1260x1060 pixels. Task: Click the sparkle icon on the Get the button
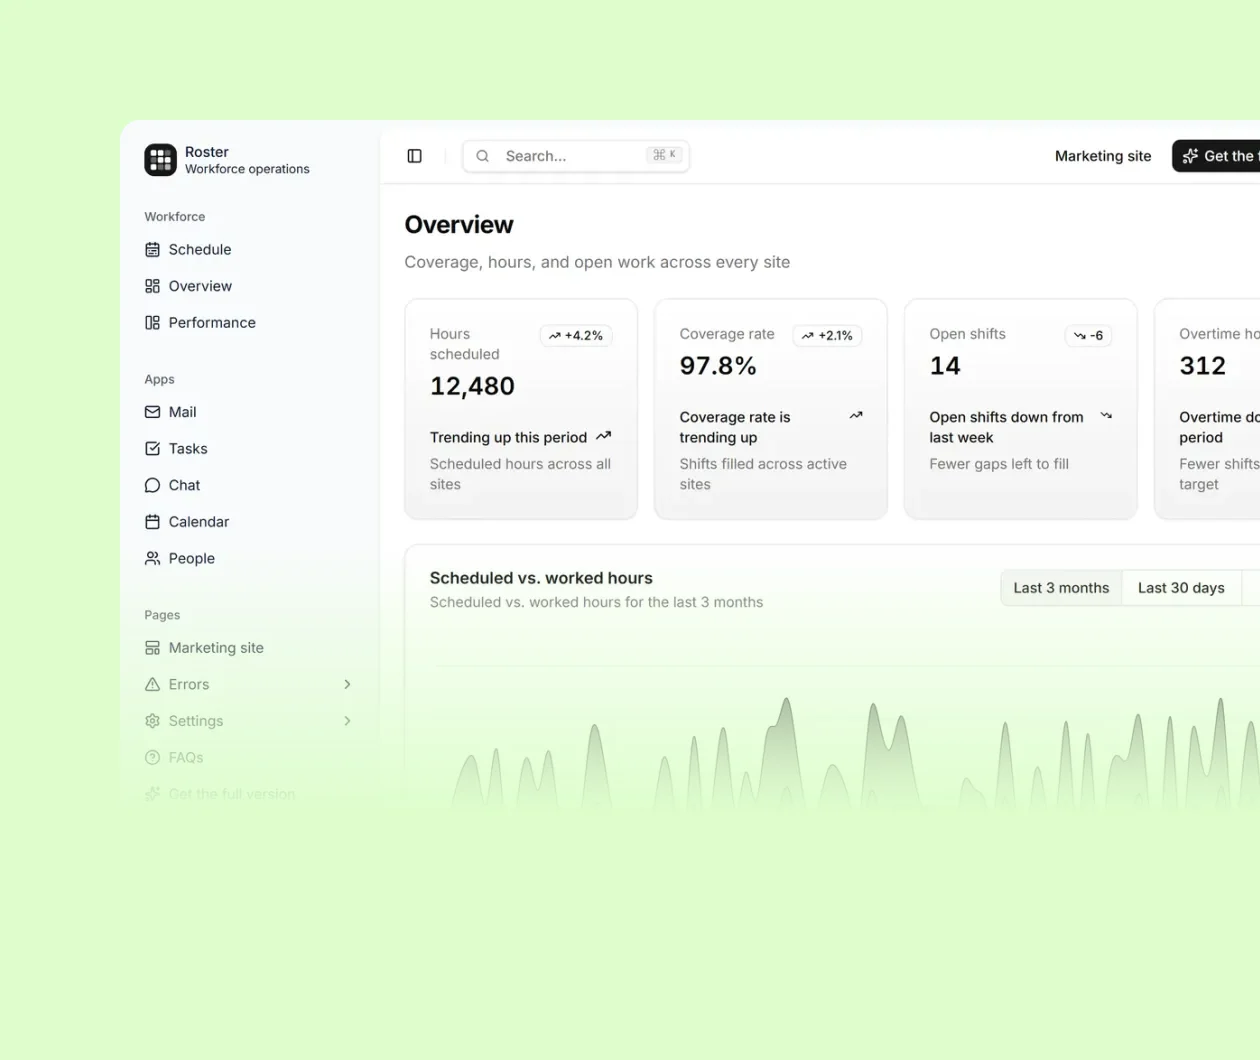pyautogui.click(x=1190, y=156)
